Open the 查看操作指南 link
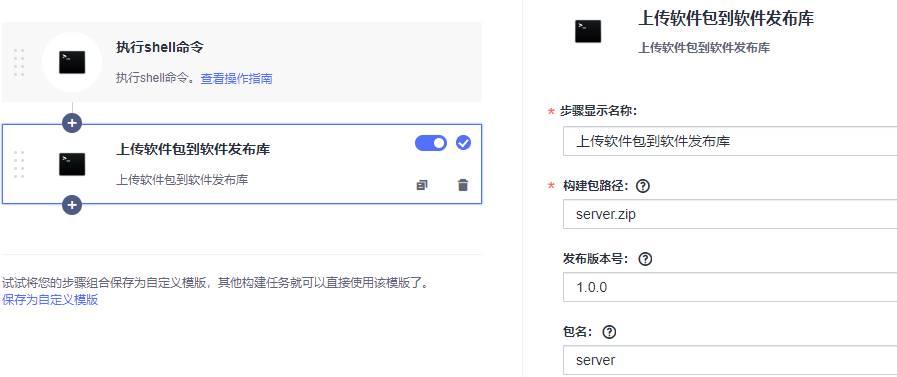 236,79
